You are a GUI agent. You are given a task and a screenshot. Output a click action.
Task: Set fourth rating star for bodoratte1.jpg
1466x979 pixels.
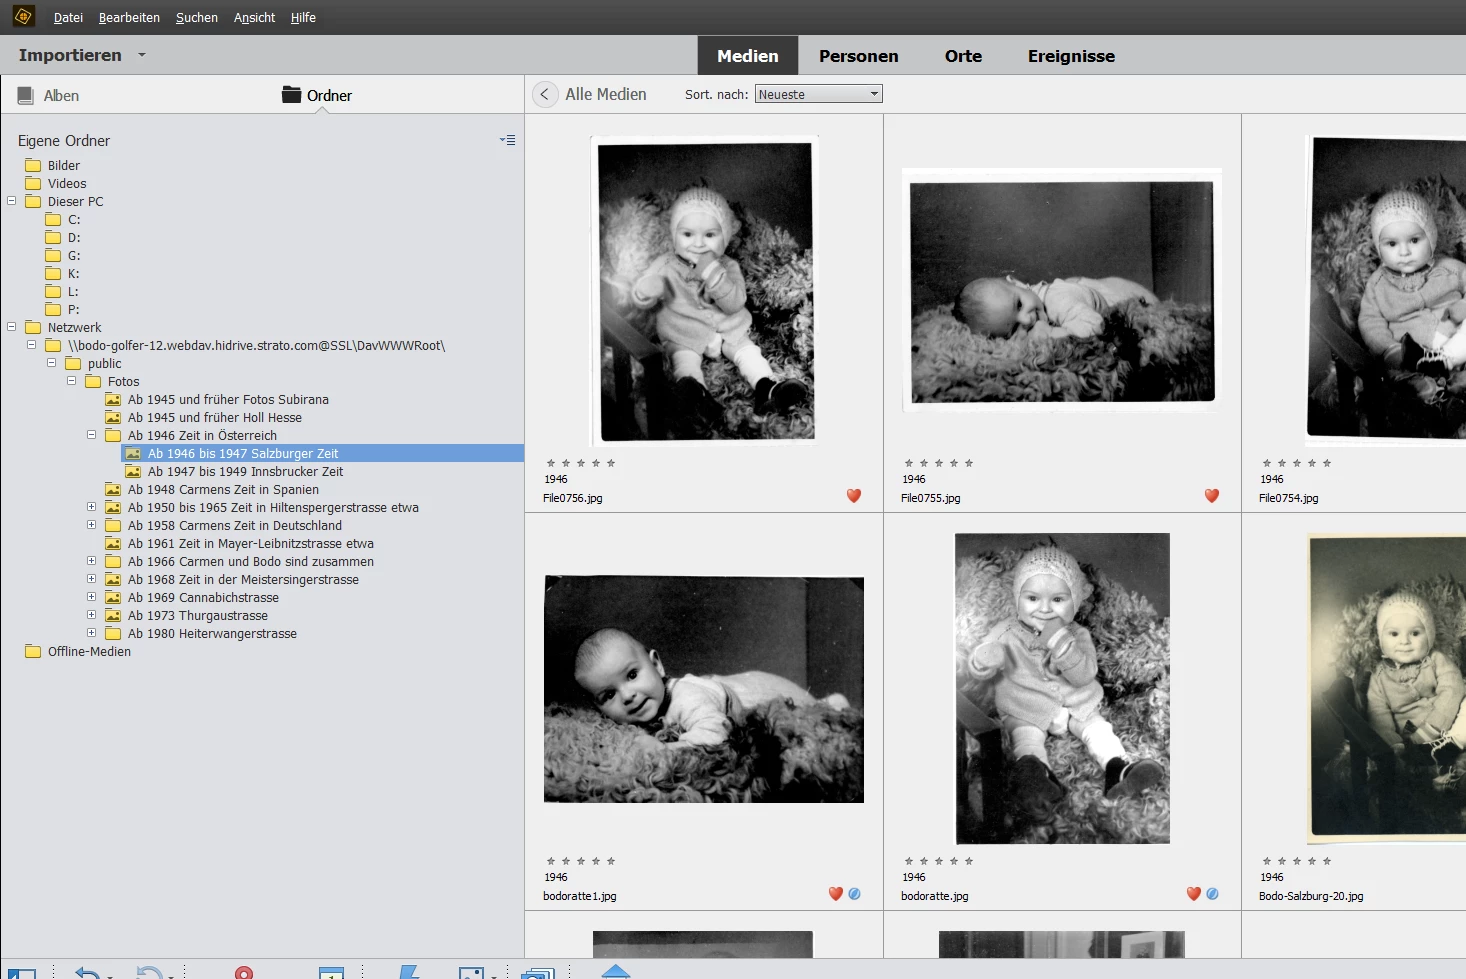pyautogui.click(x=596, y=861)
